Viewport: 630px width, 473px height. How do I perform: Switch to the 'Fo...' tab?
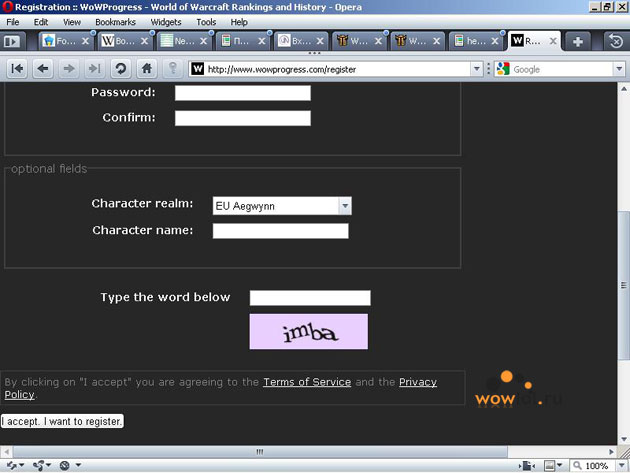coord(66,41)
